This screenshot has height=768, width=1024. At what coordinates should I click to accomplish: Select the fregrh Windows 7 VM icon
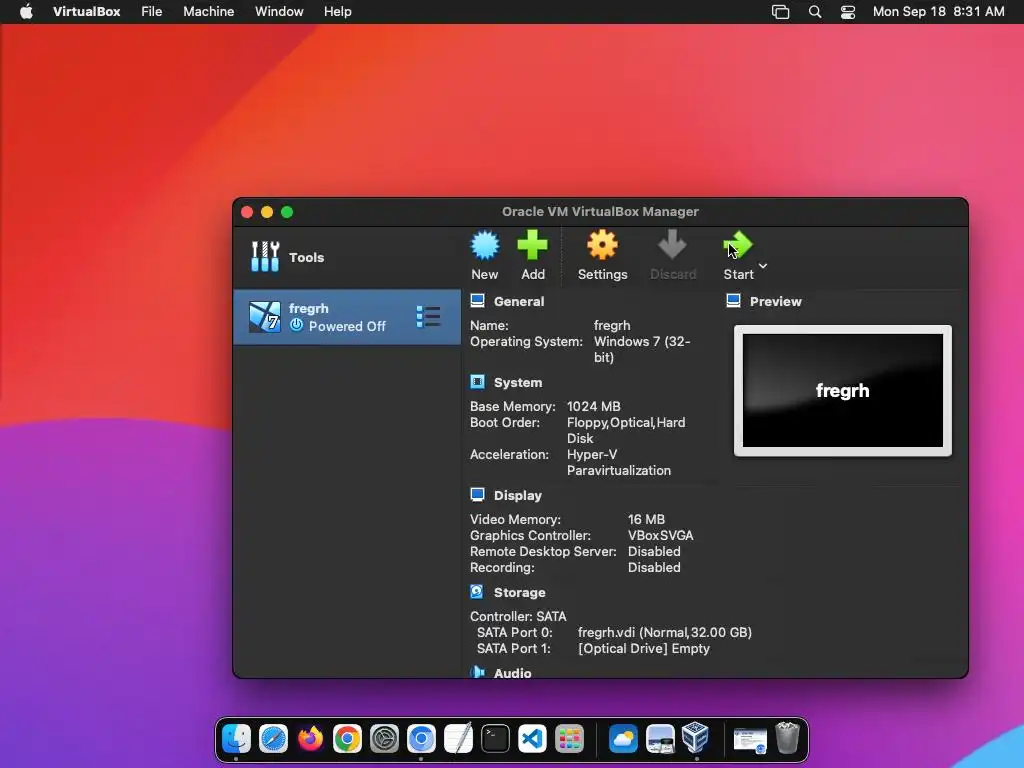(264, 317)
